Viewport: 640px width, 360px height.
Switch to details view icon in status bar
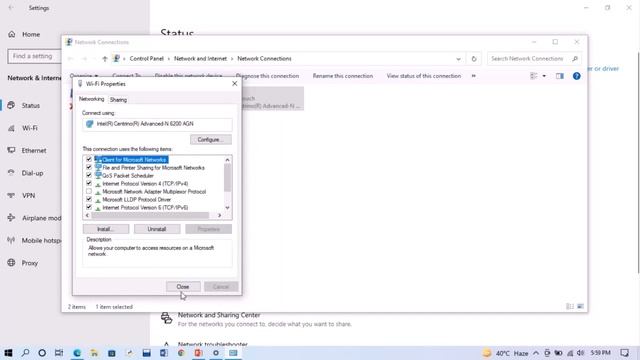click(x=570, y=307)
